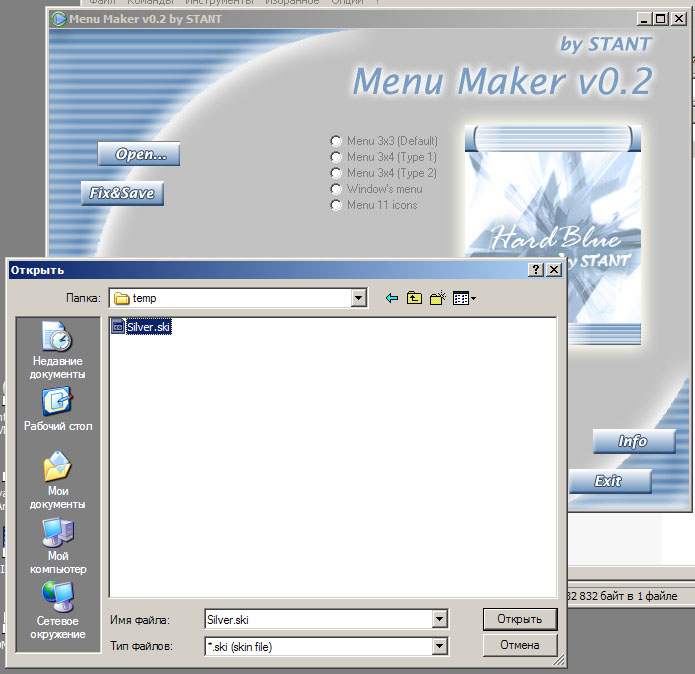Expand the Имя файла dropdown arrow

pos(439,619)
